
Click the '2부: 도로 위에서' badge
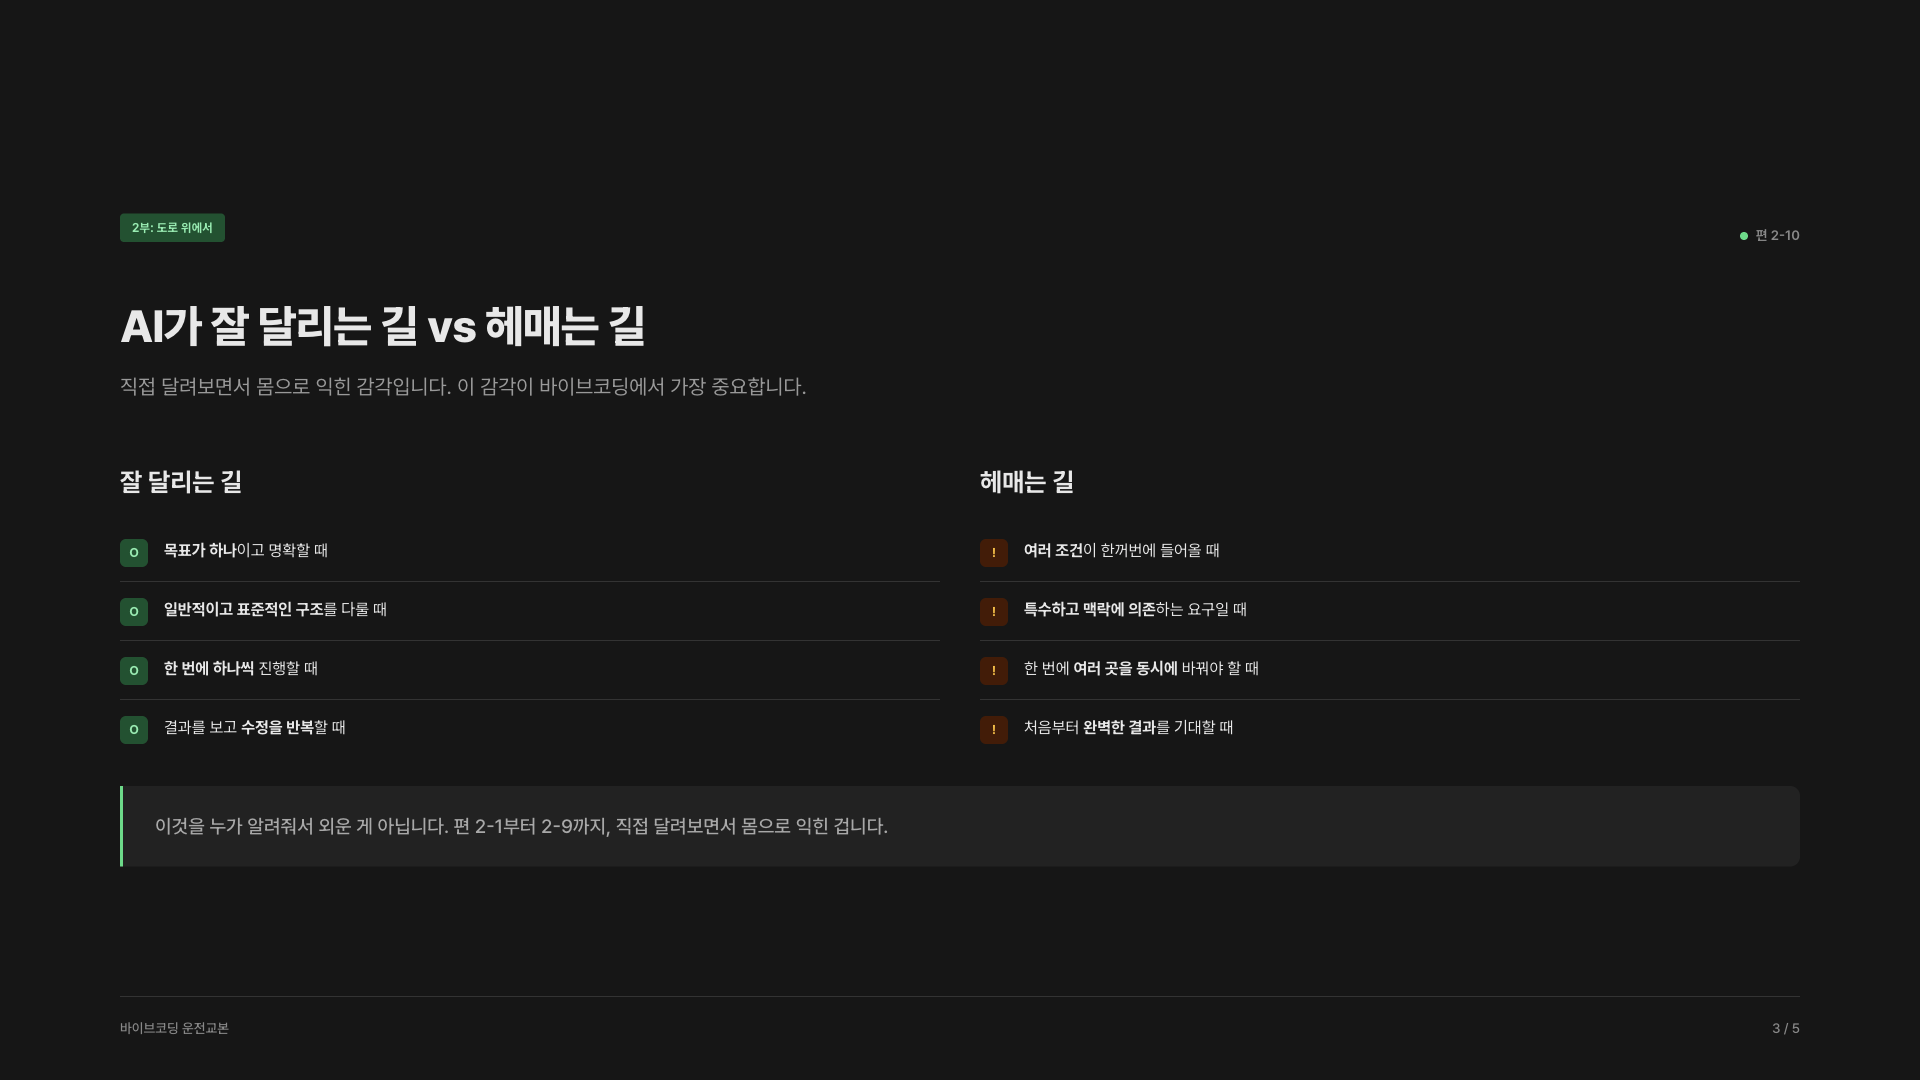pos(172,228)
